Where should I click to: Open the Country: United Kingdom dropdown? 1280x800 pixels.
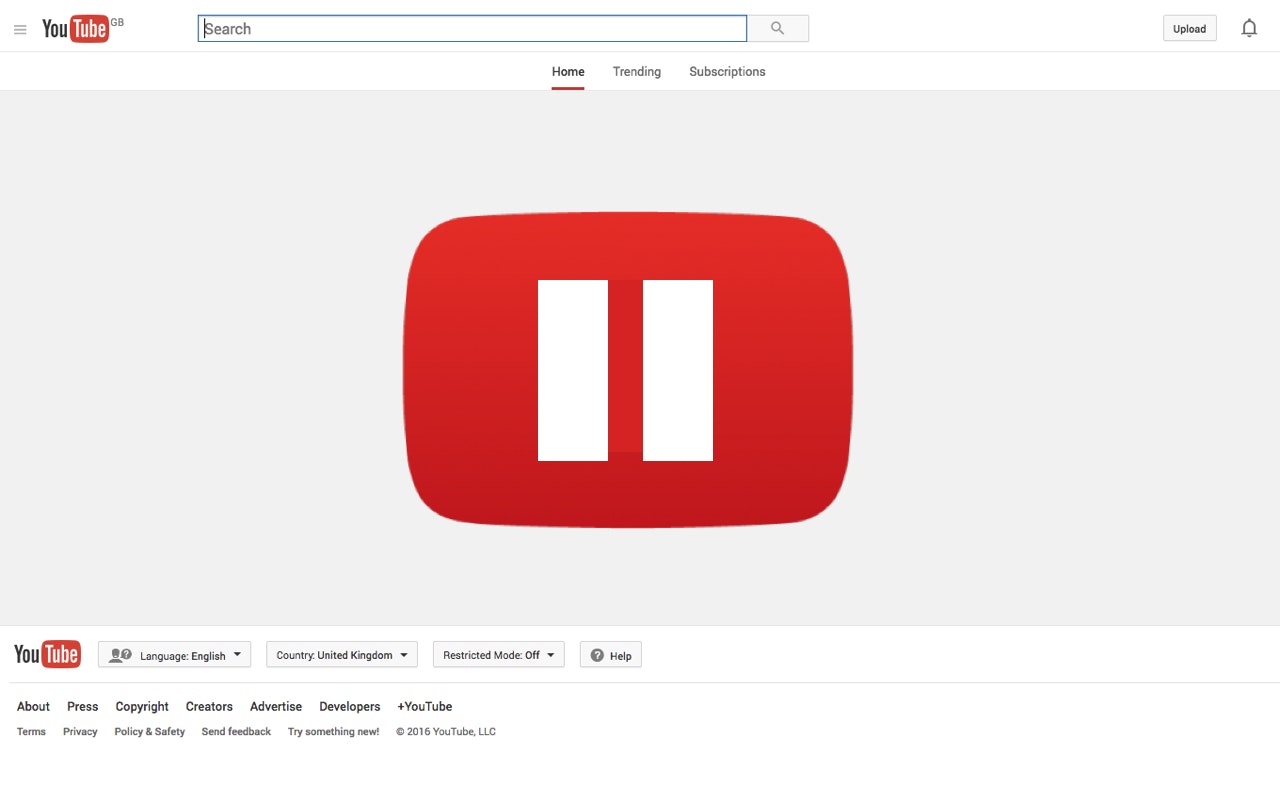(341, 655)
